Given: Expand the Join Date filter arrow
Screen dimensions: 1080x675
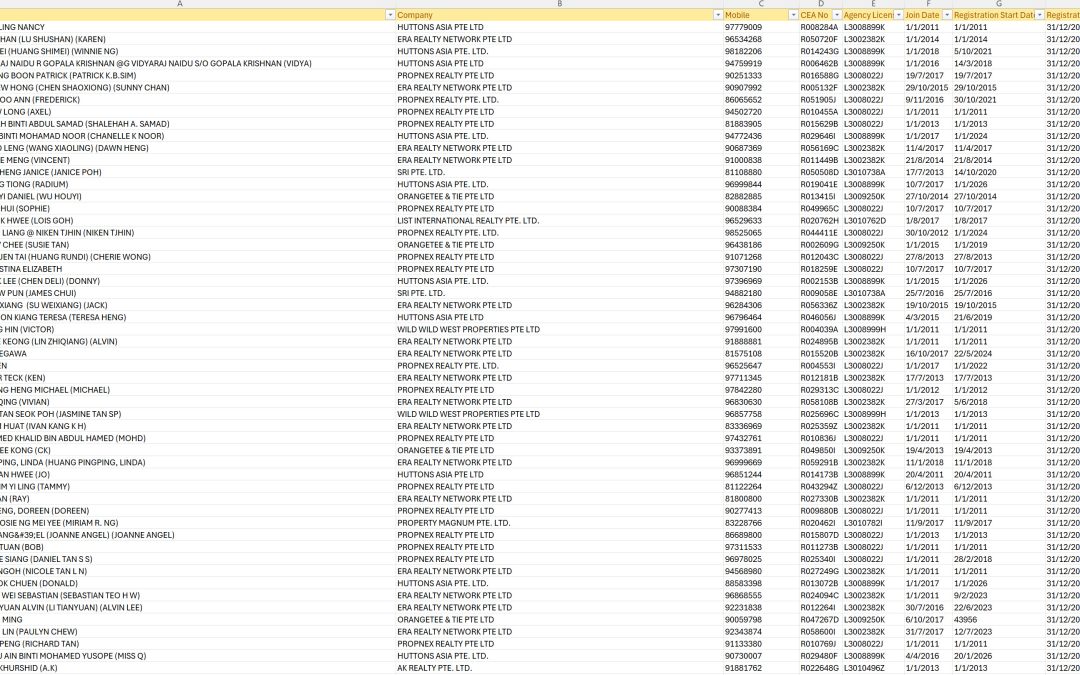Looking at the screenshot, I should point(946,15).
